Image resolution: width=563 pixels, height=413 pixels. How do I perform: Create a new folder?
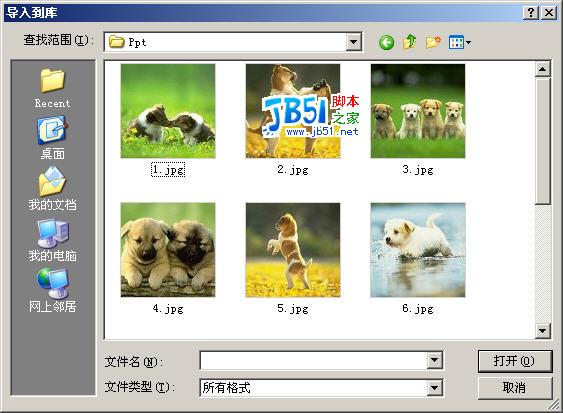(433, 42)
